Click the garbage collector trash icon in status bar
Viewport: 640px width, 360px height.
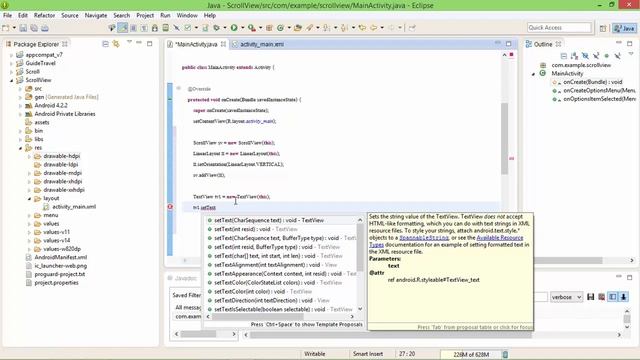pyautogui.click(x=505, y=354)
